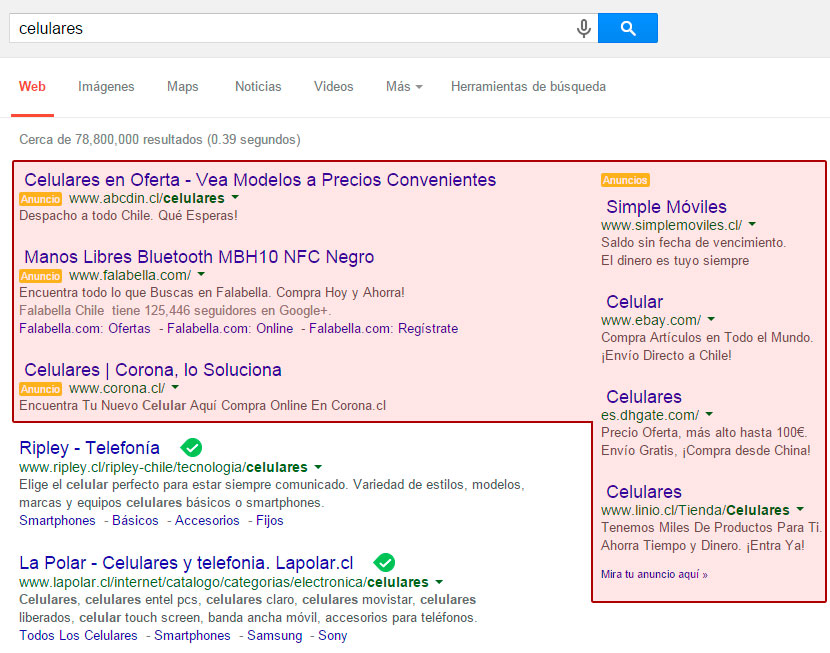Screen dimensions: 830x653
Task: Open dropdown arrow next to www.abcdin.cl/celulares
Action: (235, 198)
